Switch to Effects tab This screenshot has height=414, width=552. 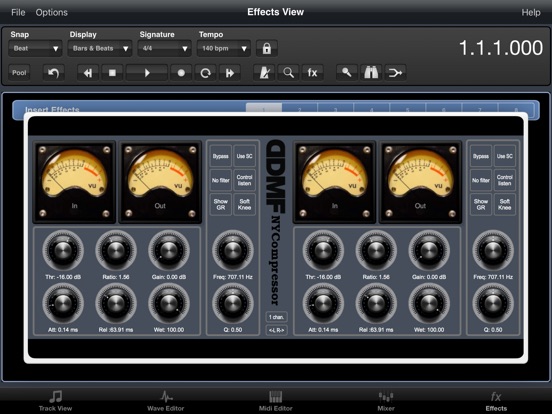(x=496, y=401)
